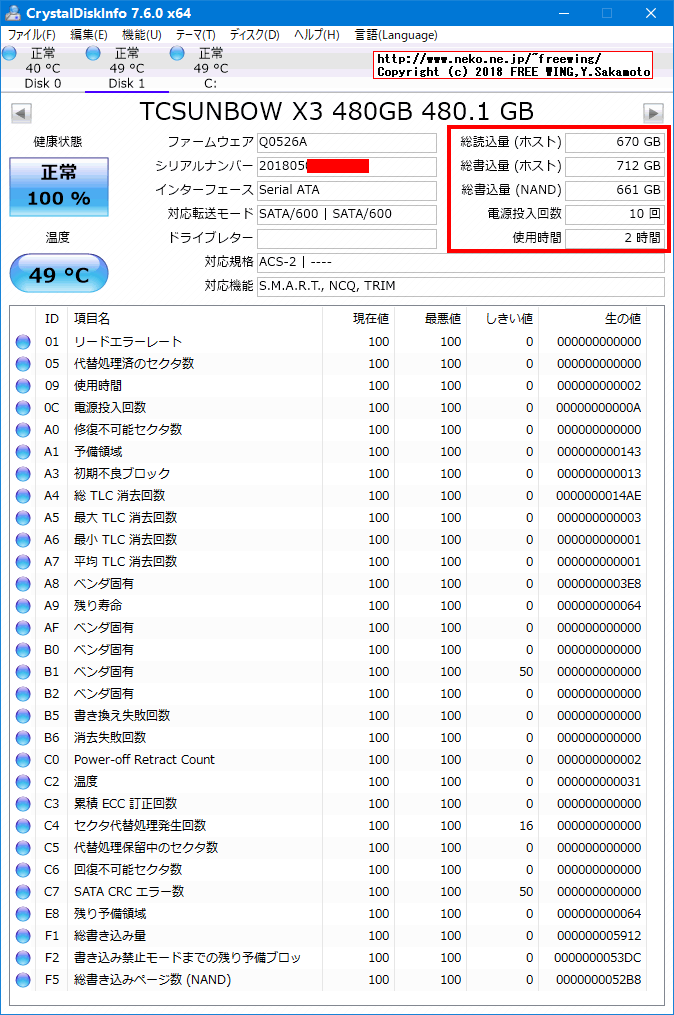Click the status orb above Disk 1
This screenshot has width=674, height=1015.
pos(93,54)
